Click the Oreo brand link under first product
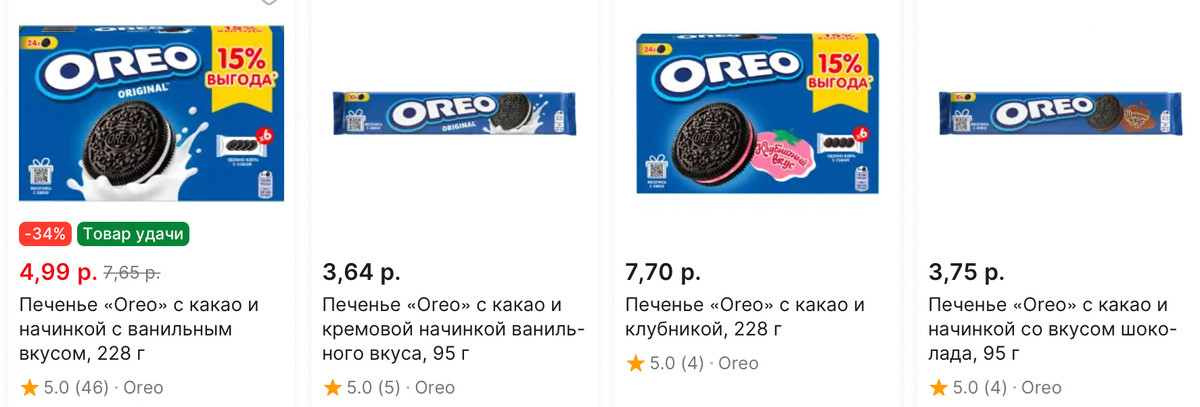 [x=143, y=387]
